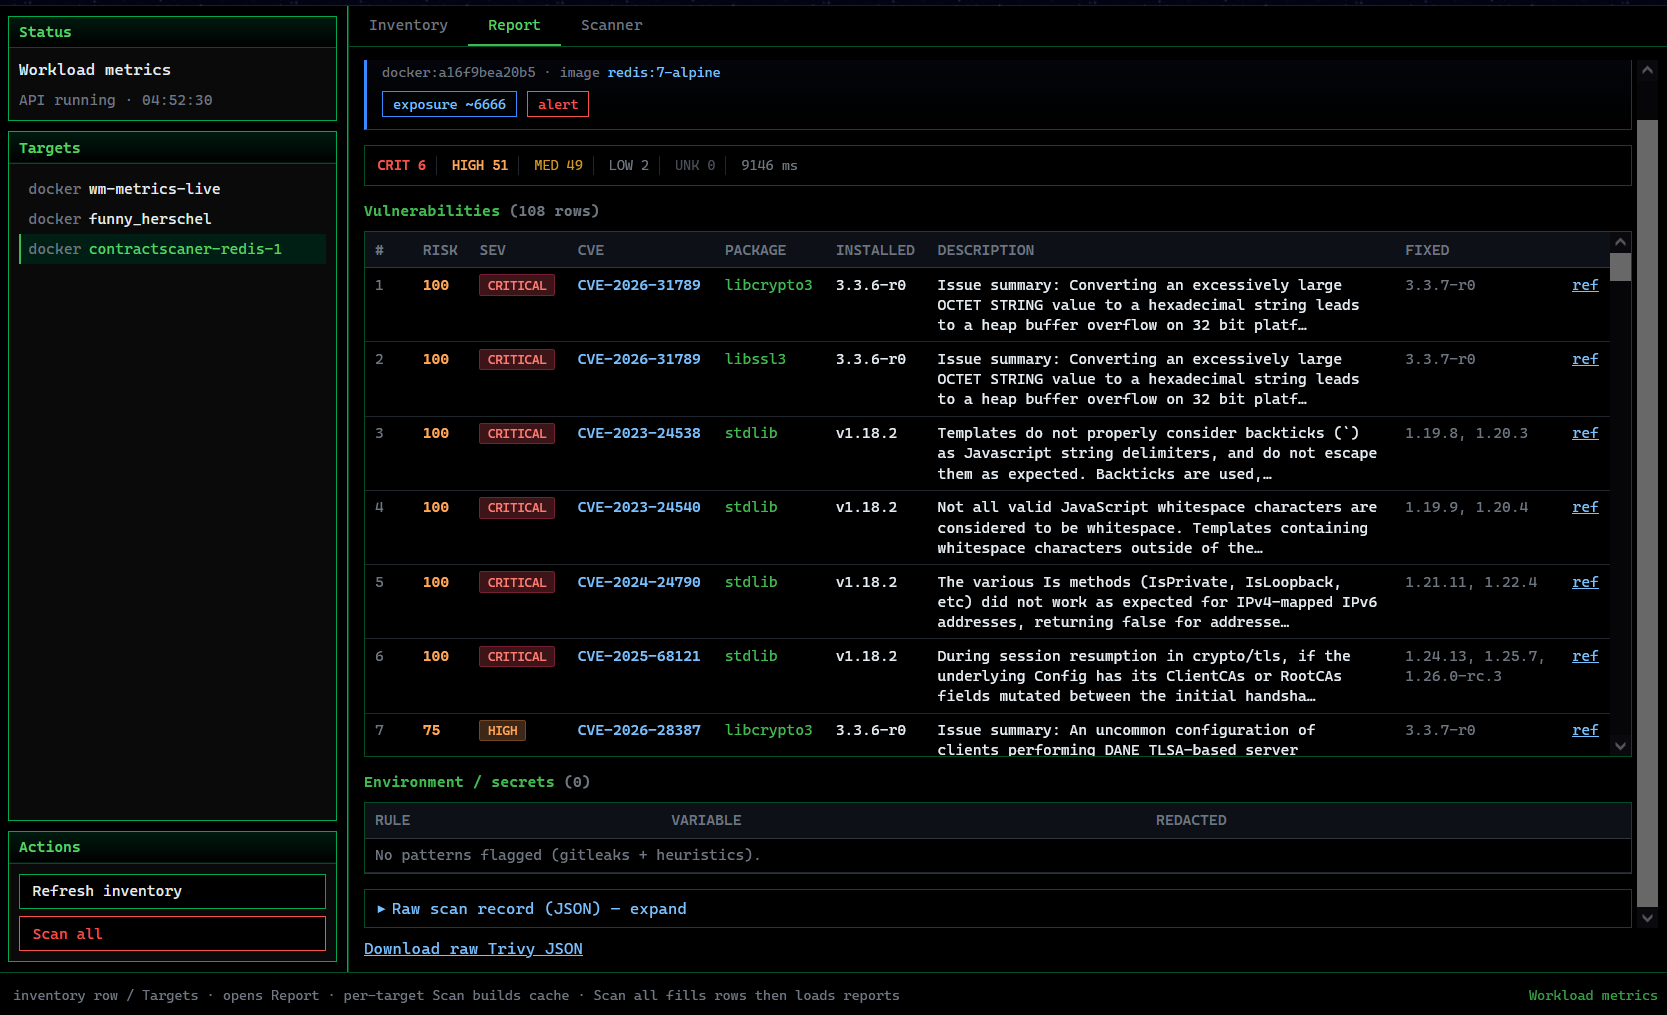Click the redis:7-alpine image name

click(664, 72)
